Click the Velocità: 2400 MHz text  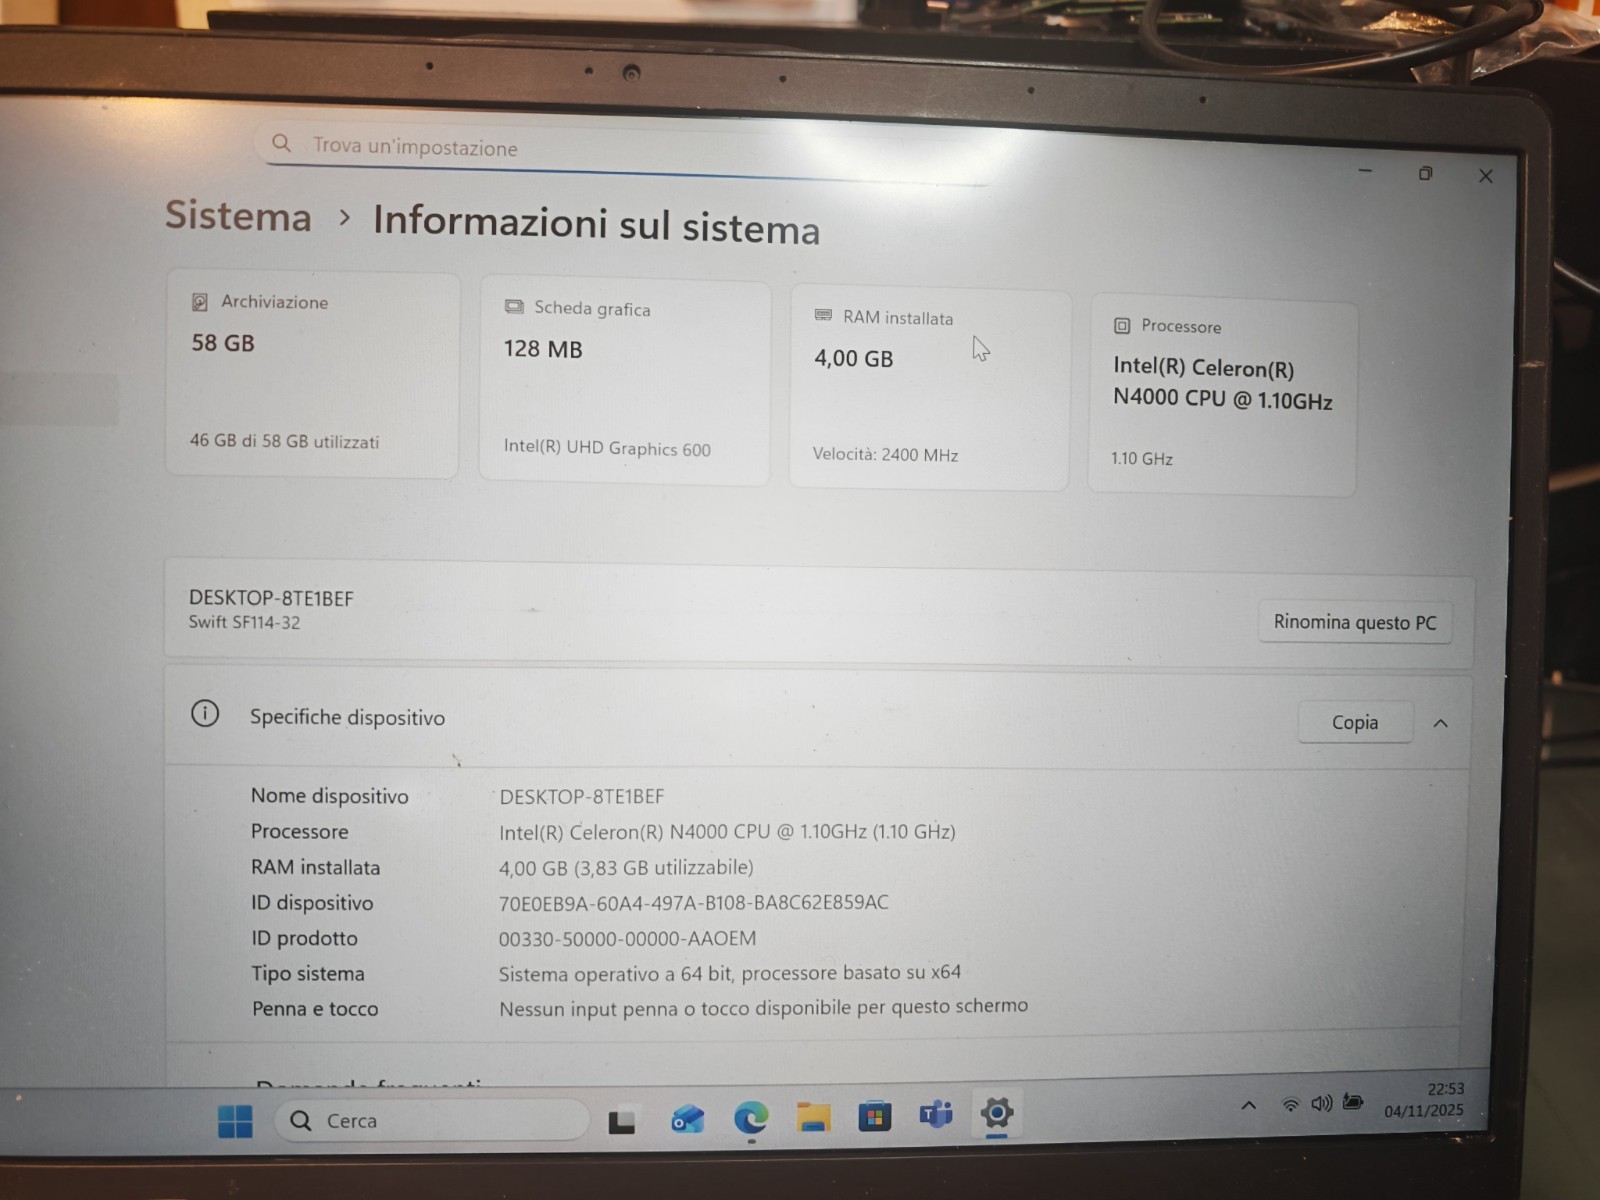(x=885, y=455)
